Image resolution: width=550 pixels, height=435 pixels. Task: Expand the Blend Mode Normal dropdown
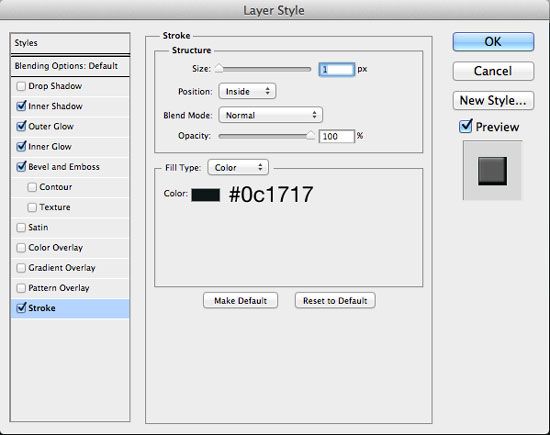pyautogui.click(x=270, y=115)
